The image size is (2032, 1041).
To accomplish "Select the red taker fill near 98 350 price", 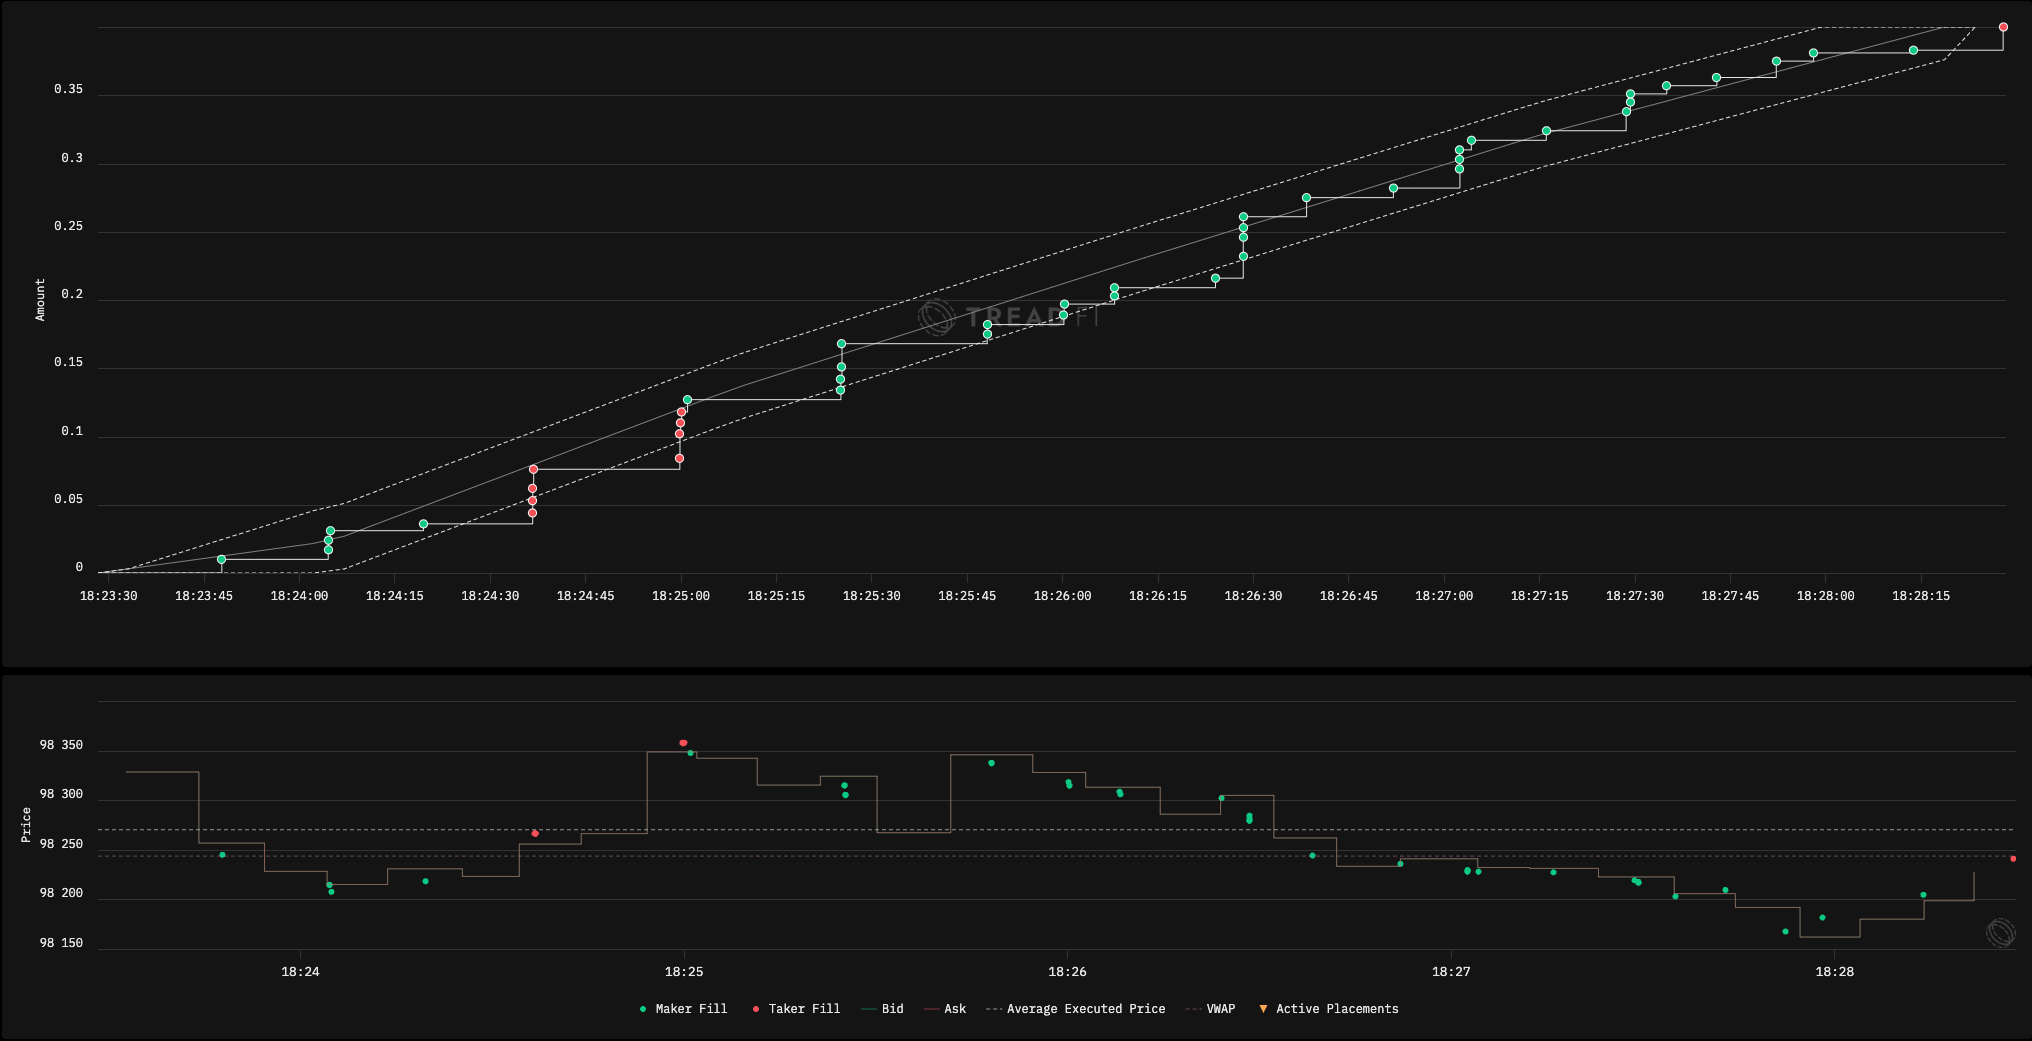I will click(683, 743).
